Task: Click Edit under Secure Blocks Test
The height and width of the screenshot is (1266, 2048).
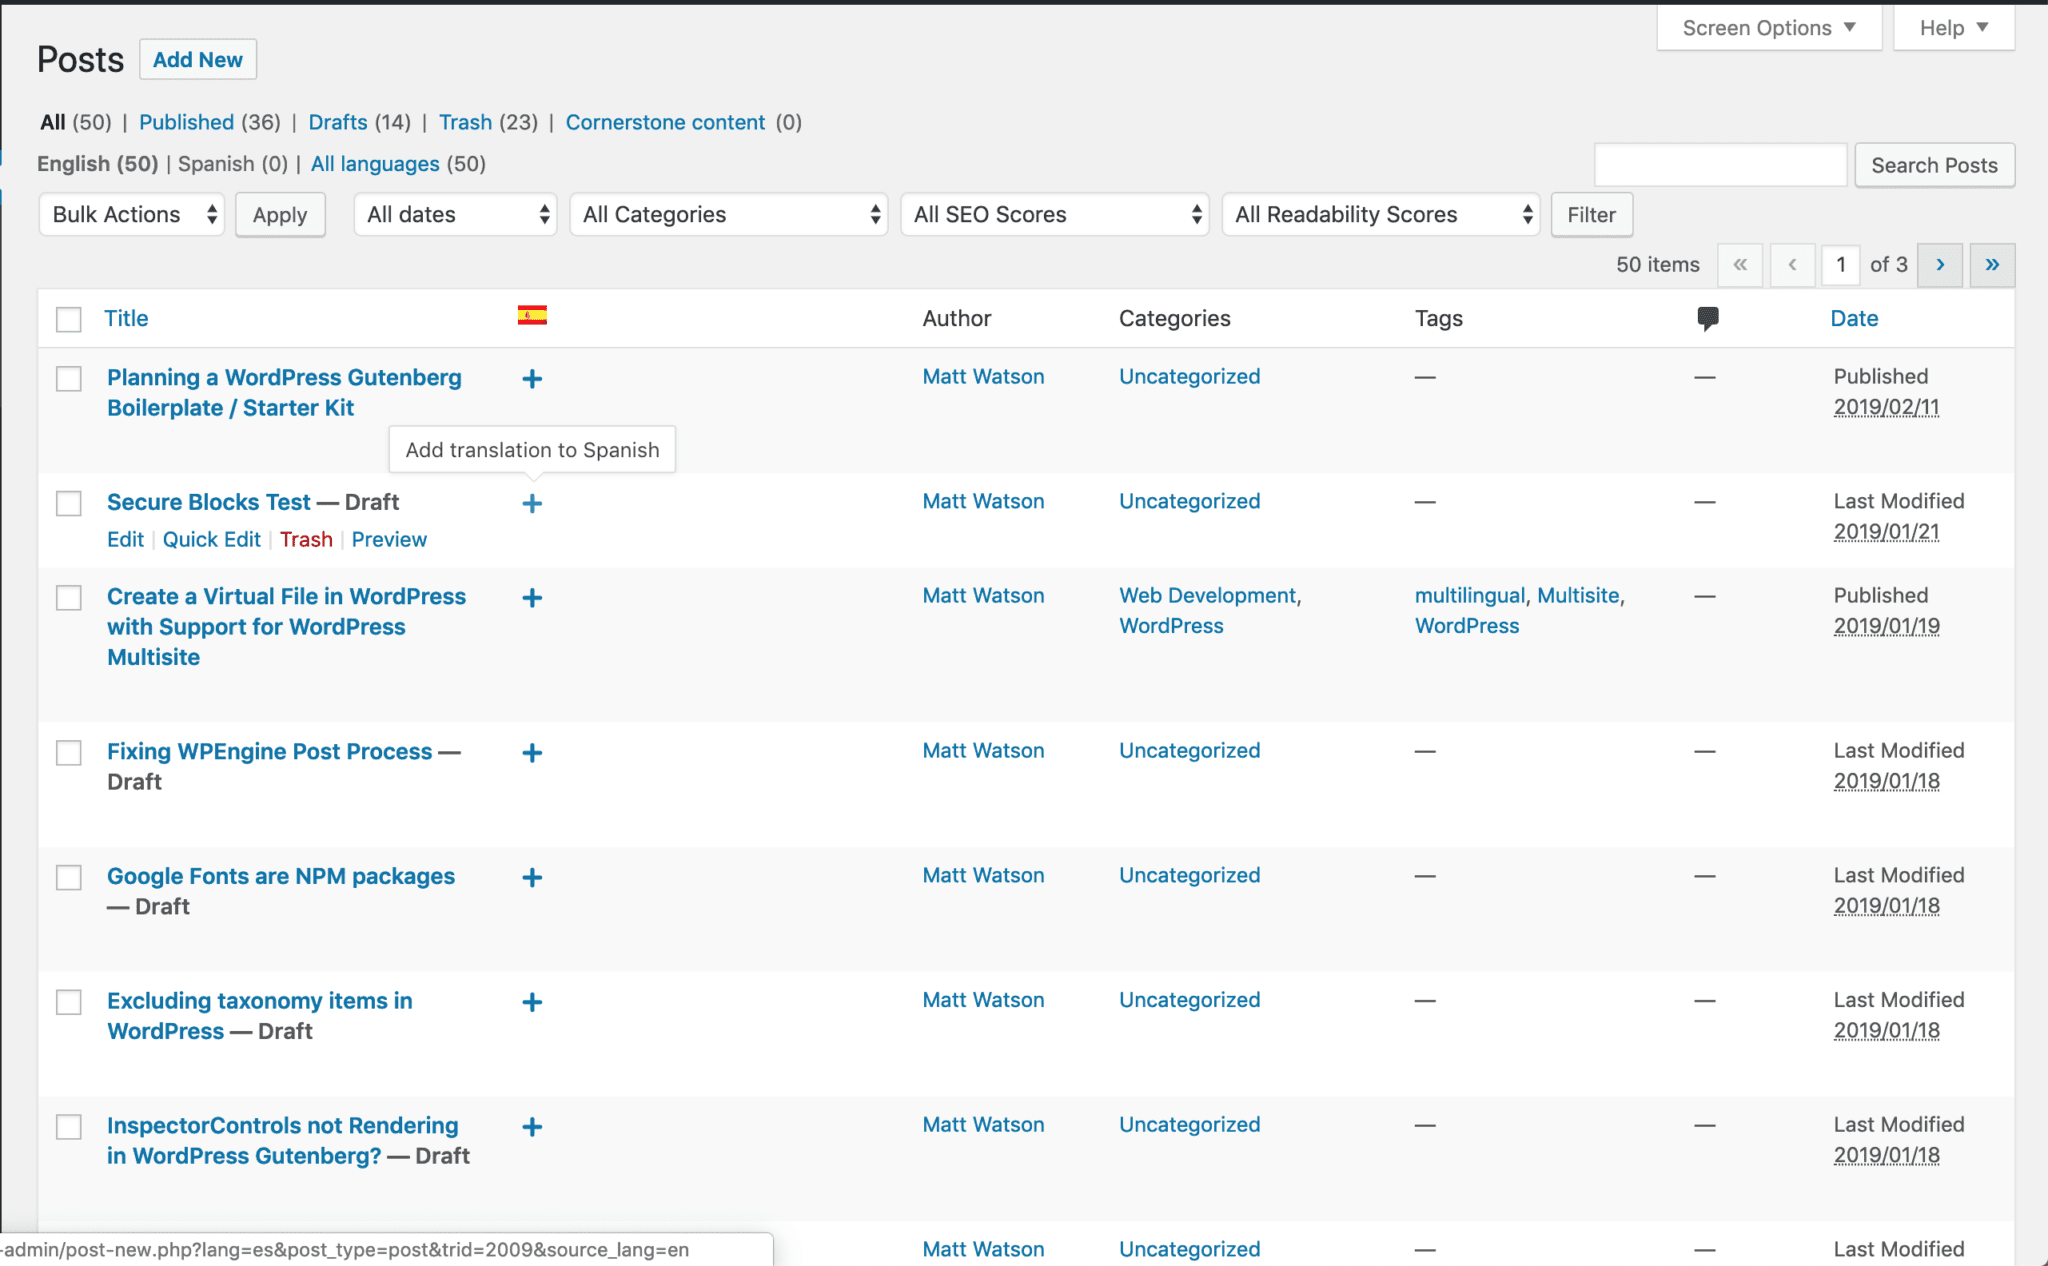Action: (x=125, y=540)
